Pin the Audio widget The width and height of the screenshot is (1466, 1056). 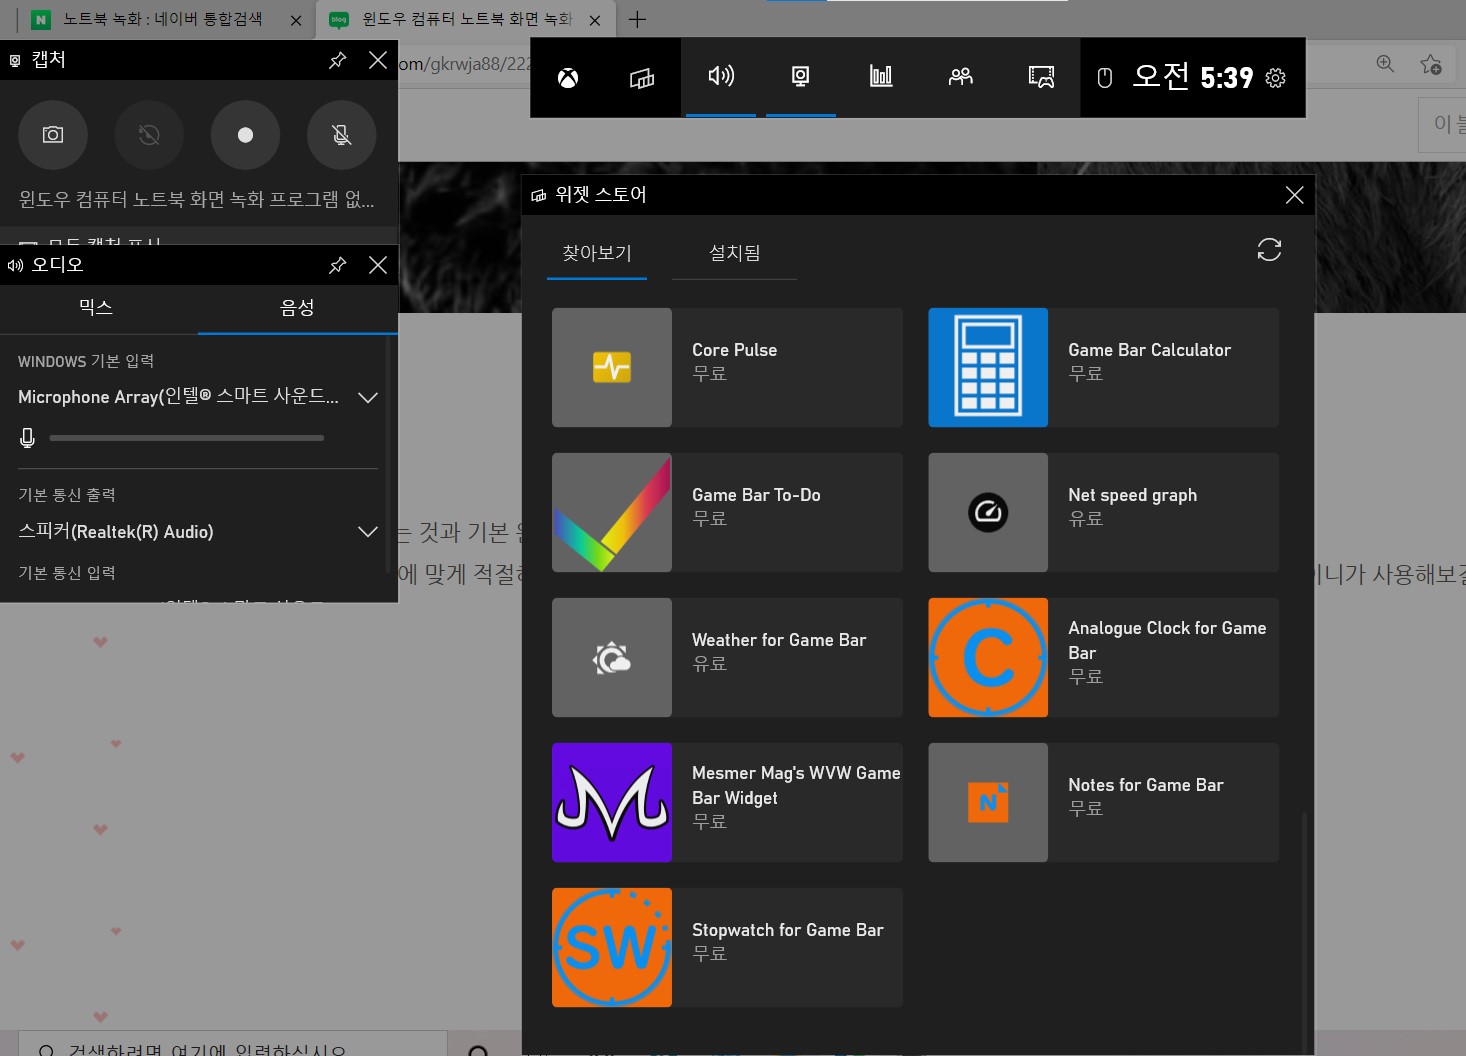click(338, 265)
